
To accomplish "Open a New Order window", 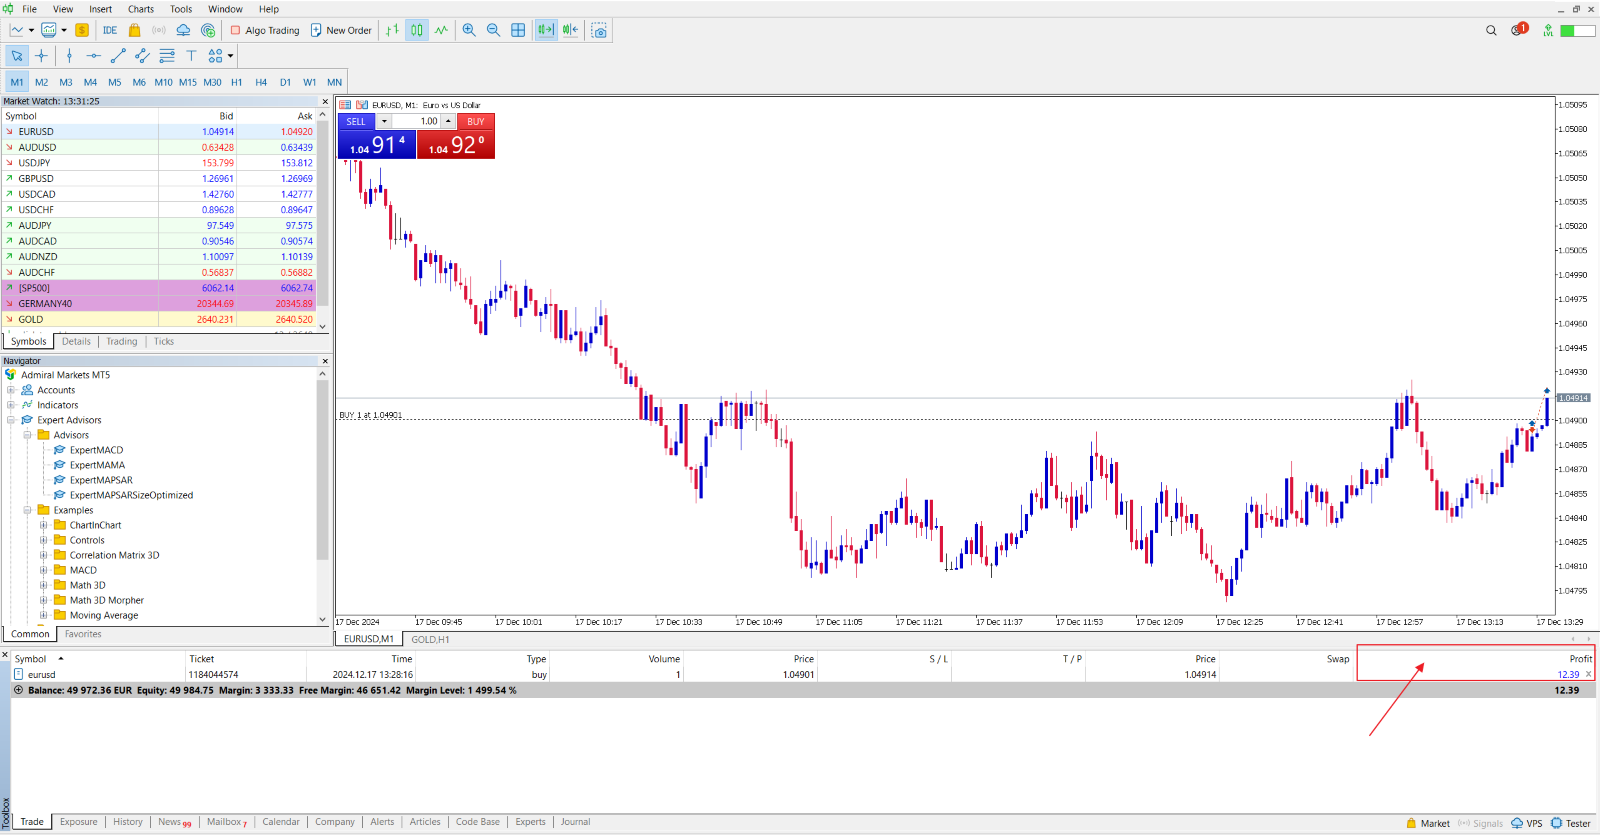I will (341, 30).
